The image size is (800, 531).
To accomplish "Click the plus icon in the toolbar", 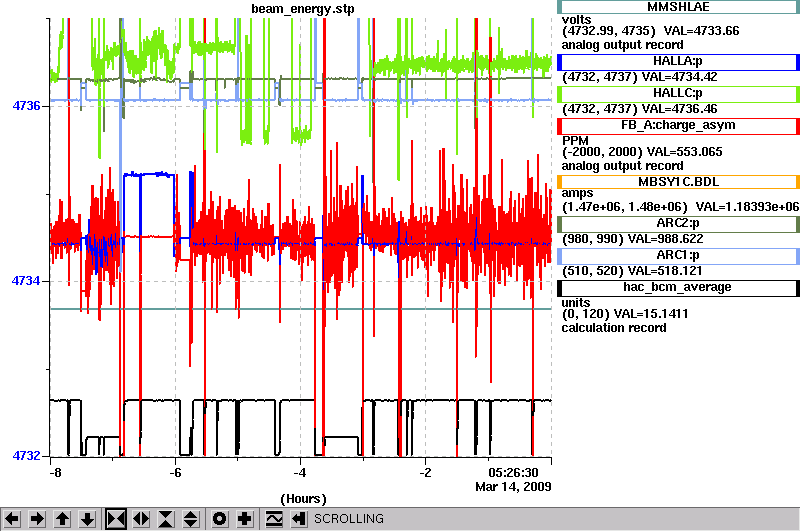I will [245, 519].
